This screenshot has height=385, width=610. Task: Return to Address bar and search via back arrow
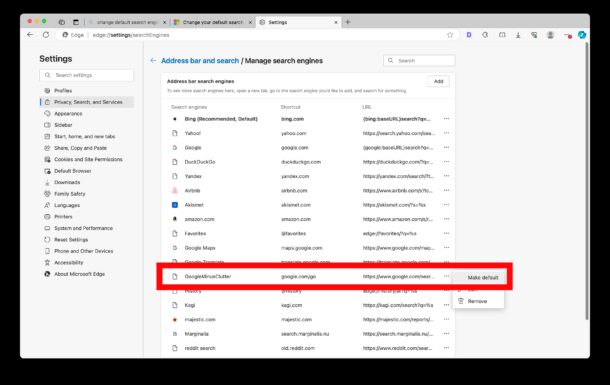(x=153, y=60)
